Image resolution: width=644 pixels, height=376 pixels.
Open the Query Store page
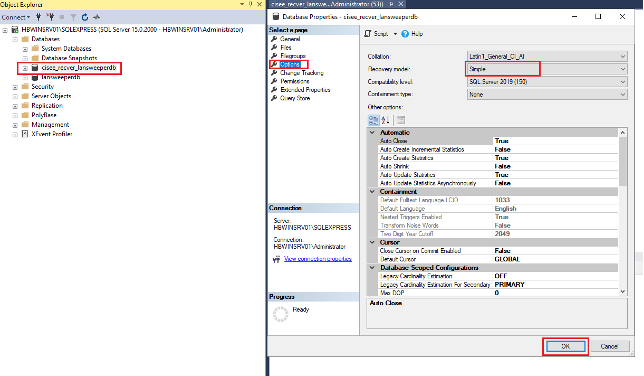[x=295, y=98]
